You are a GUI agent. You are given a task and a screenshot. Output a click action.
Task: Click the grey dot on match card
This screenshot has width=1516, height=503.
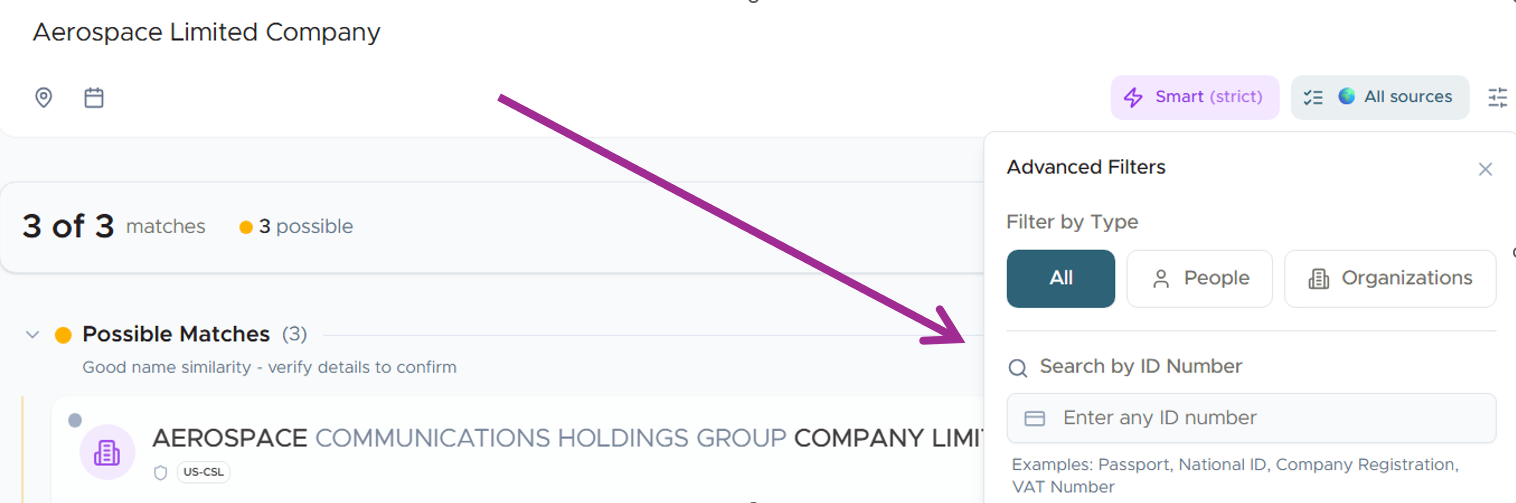tap(75, 420)
